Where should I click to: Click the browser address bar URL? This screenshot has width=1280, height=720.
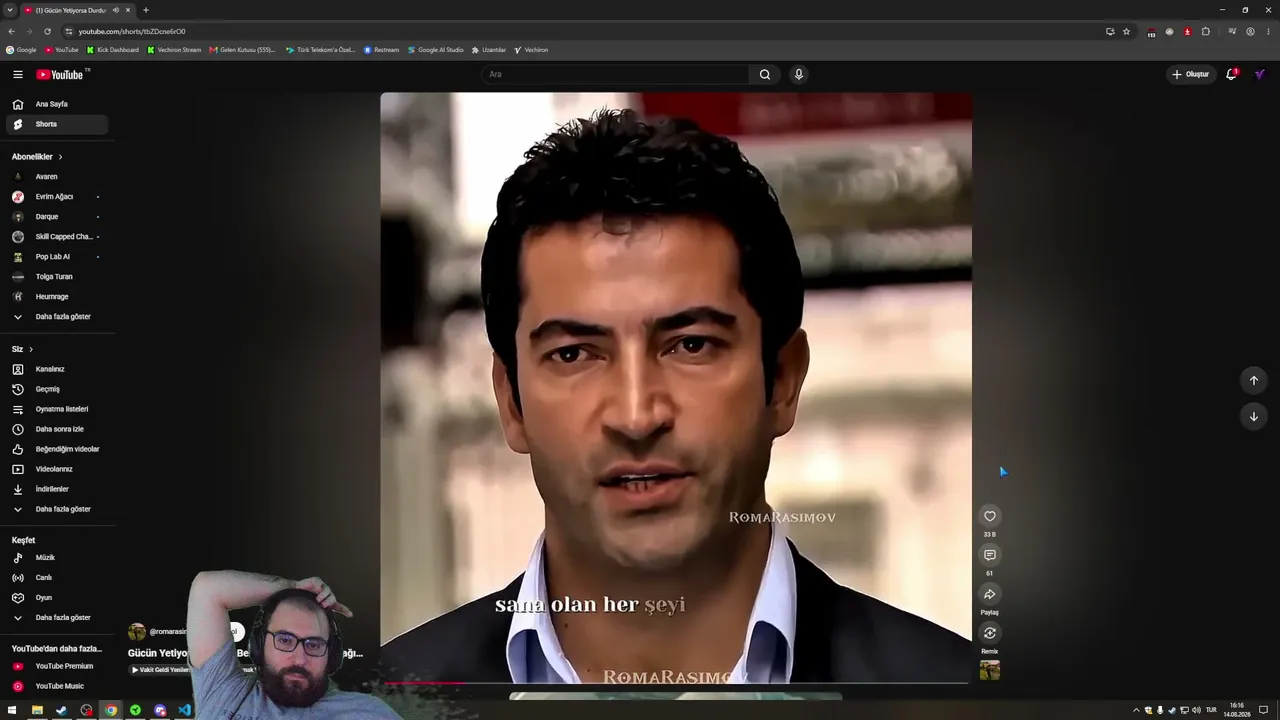(132, 31)
